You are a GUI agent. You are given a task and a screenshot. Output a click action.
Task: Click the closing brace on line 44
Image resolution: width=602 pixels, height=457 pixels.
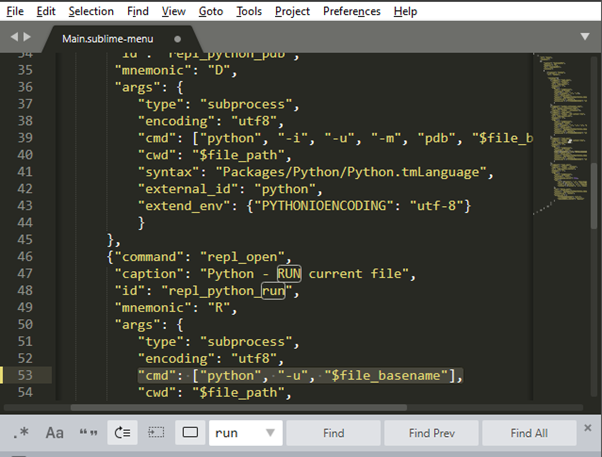(141, 223)
